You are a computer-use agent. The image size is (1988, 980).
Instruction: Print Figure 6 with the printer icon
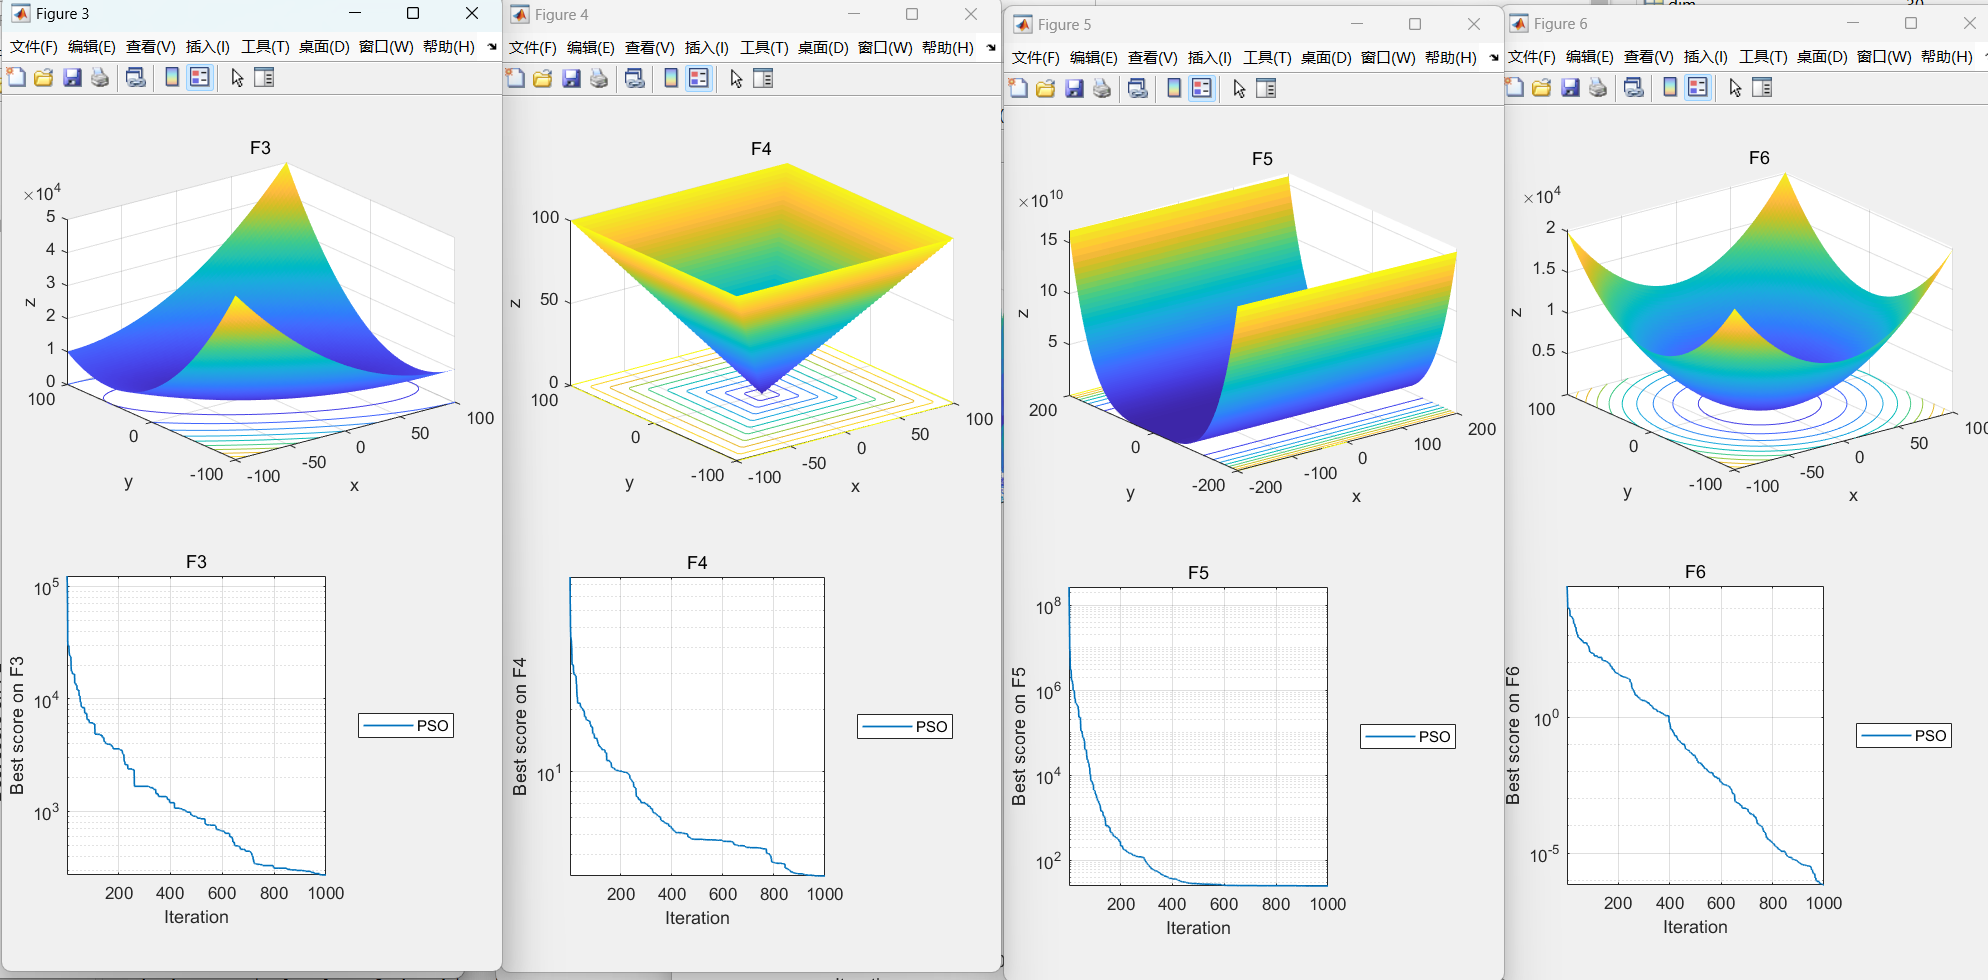point(1598,88)
